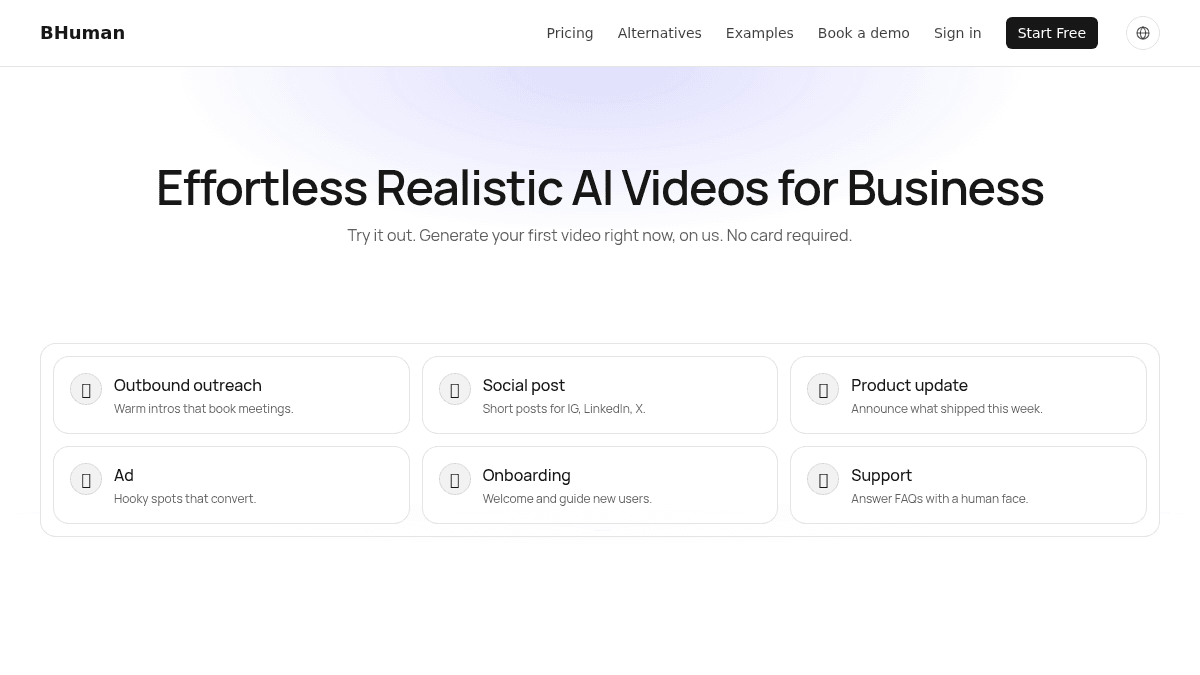The height and width of the screenshot is (675, 1200).
Task: Select "Announce what shipped this week." text
Action: 947,409
